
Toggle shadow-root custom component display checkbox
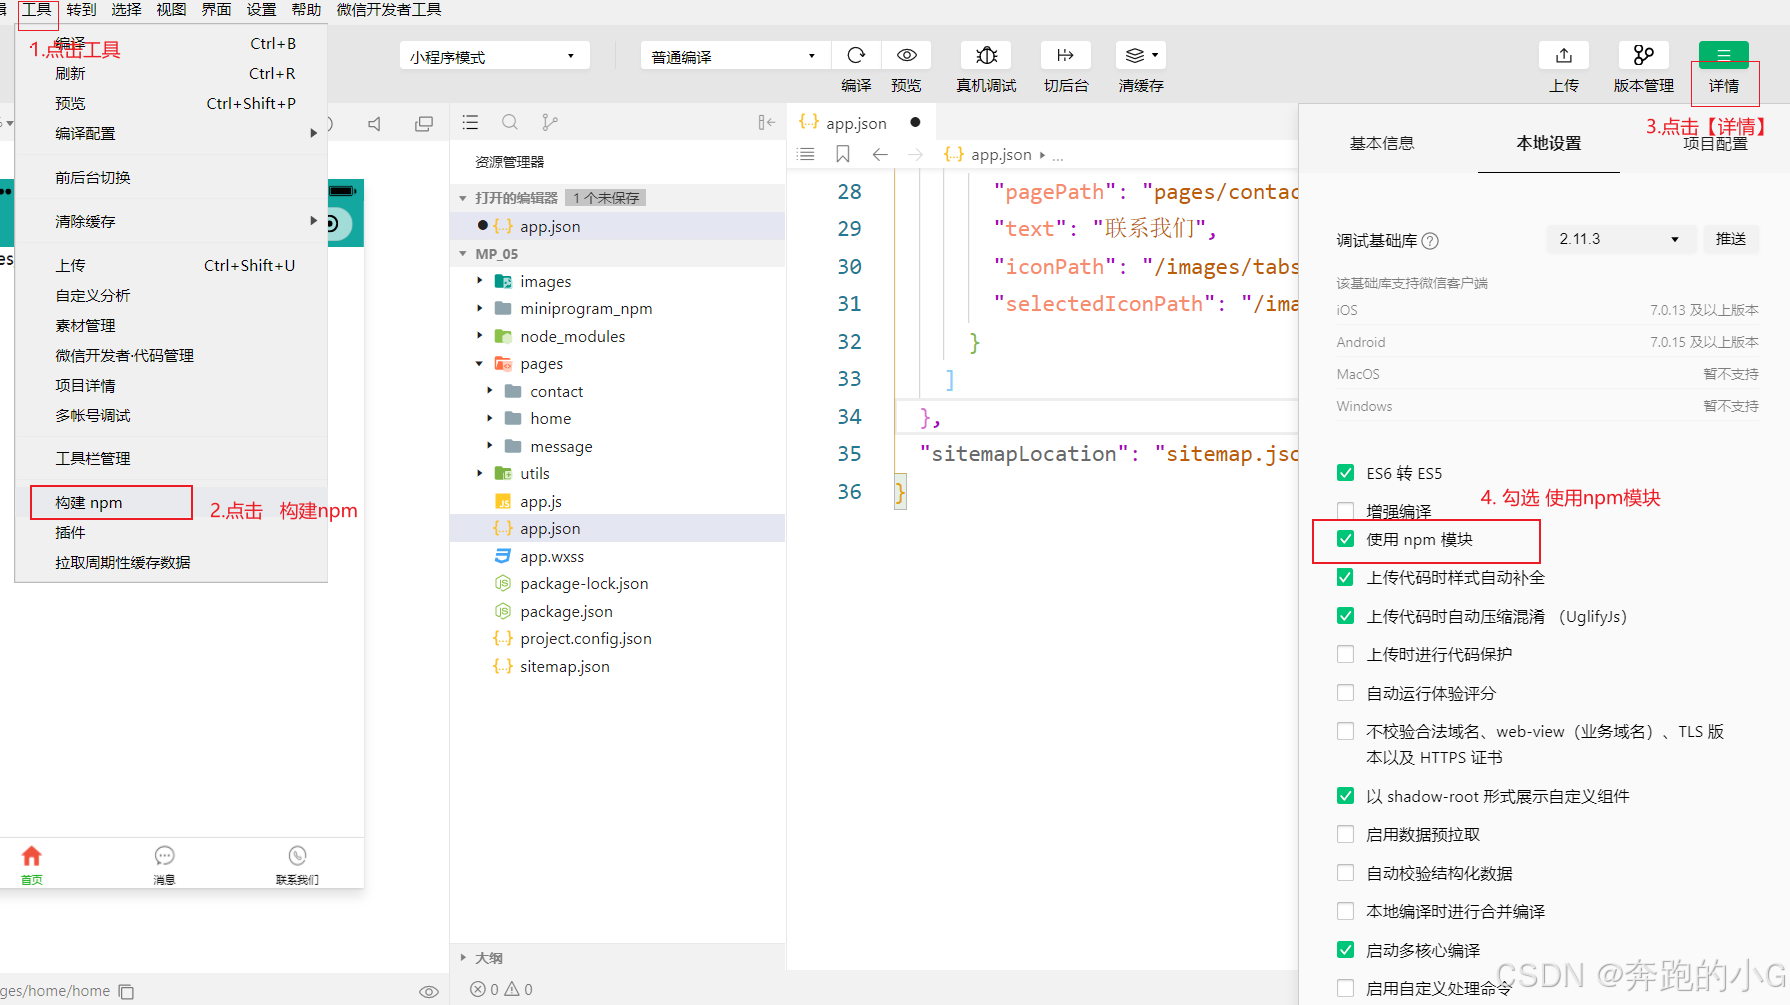(x=1345, y=796)
